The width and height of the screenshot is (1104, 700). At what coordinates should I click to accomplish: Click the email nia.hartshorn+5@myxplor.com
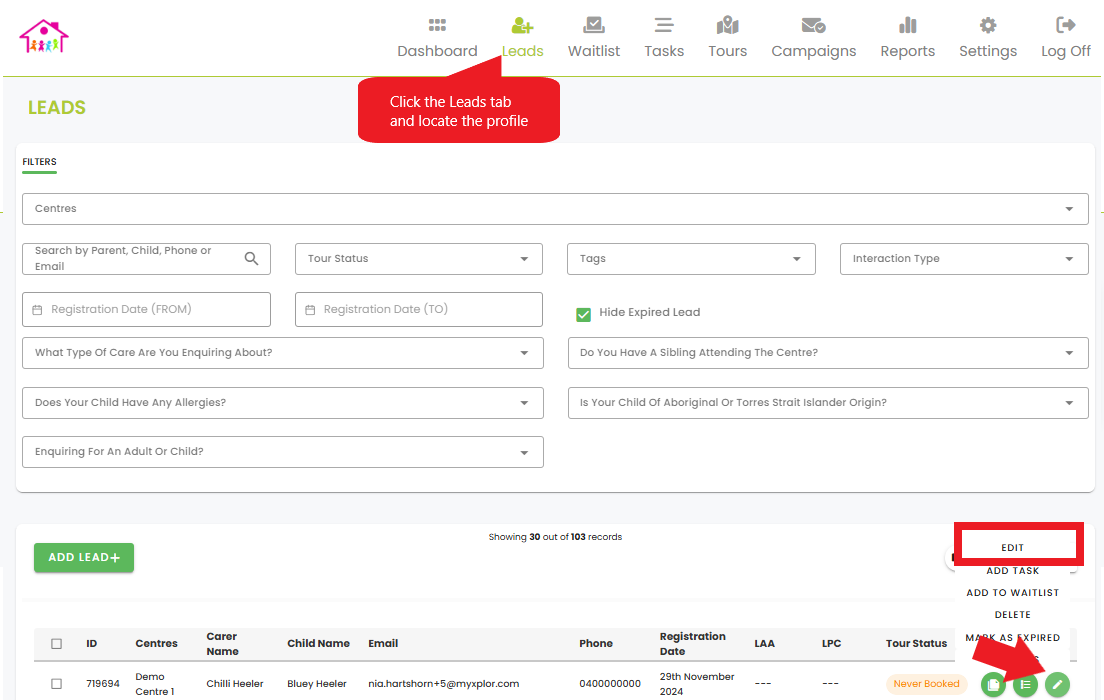tap(444, 684)
